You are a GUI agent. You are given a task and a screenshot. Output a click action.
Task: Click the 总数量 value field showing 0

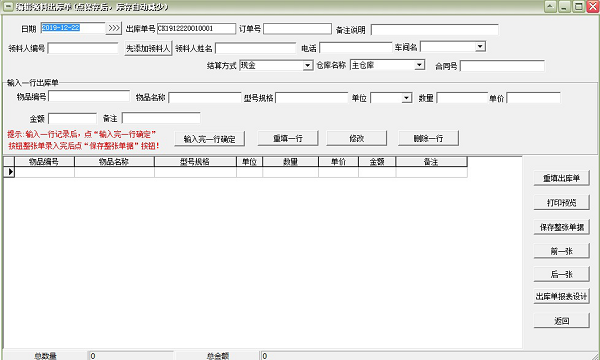tap(131, 356)
